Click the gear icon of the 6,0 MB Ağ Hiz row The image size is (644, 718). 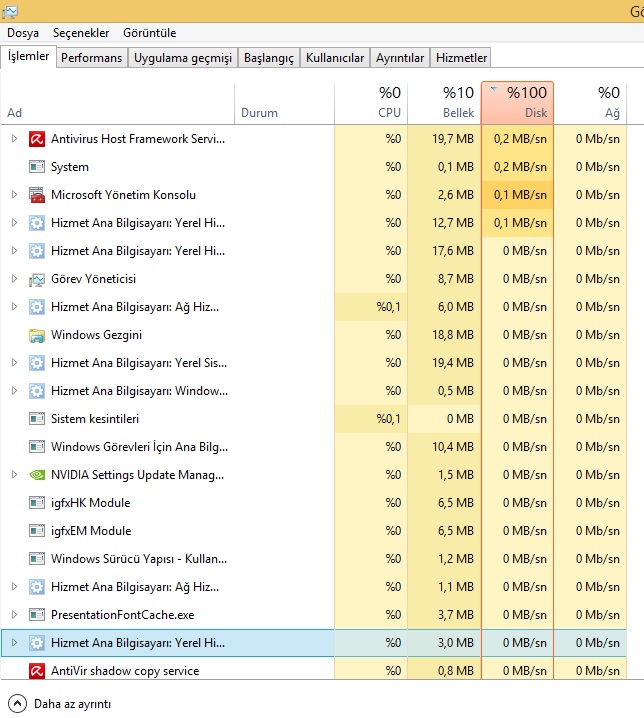pyautogui.click(x=37, y=307)
